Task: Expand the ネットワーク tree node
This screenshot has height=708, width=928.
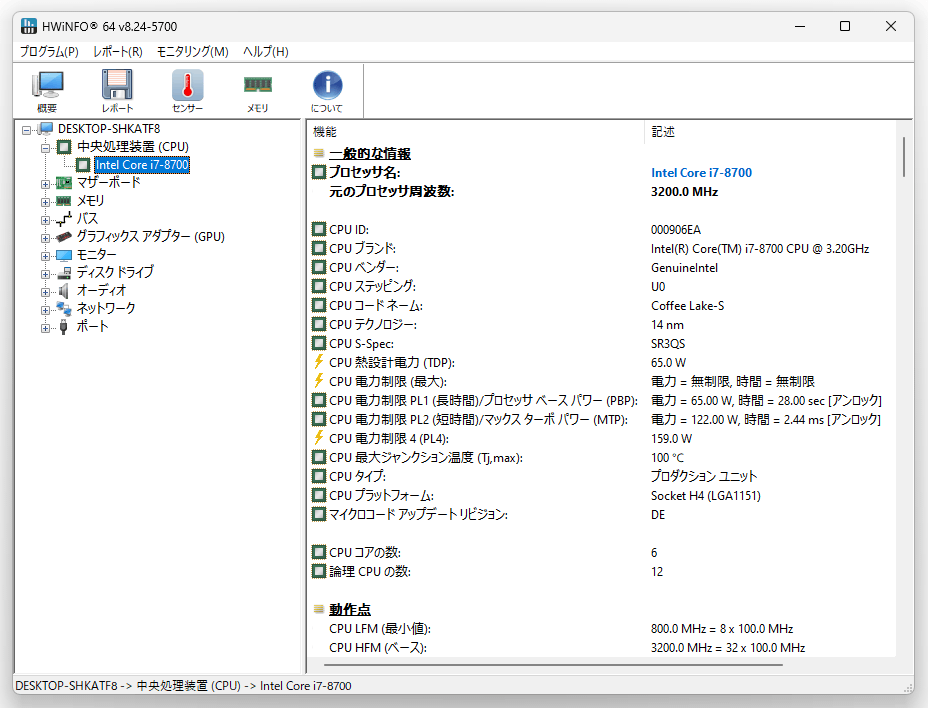Action: click(46, 310)
